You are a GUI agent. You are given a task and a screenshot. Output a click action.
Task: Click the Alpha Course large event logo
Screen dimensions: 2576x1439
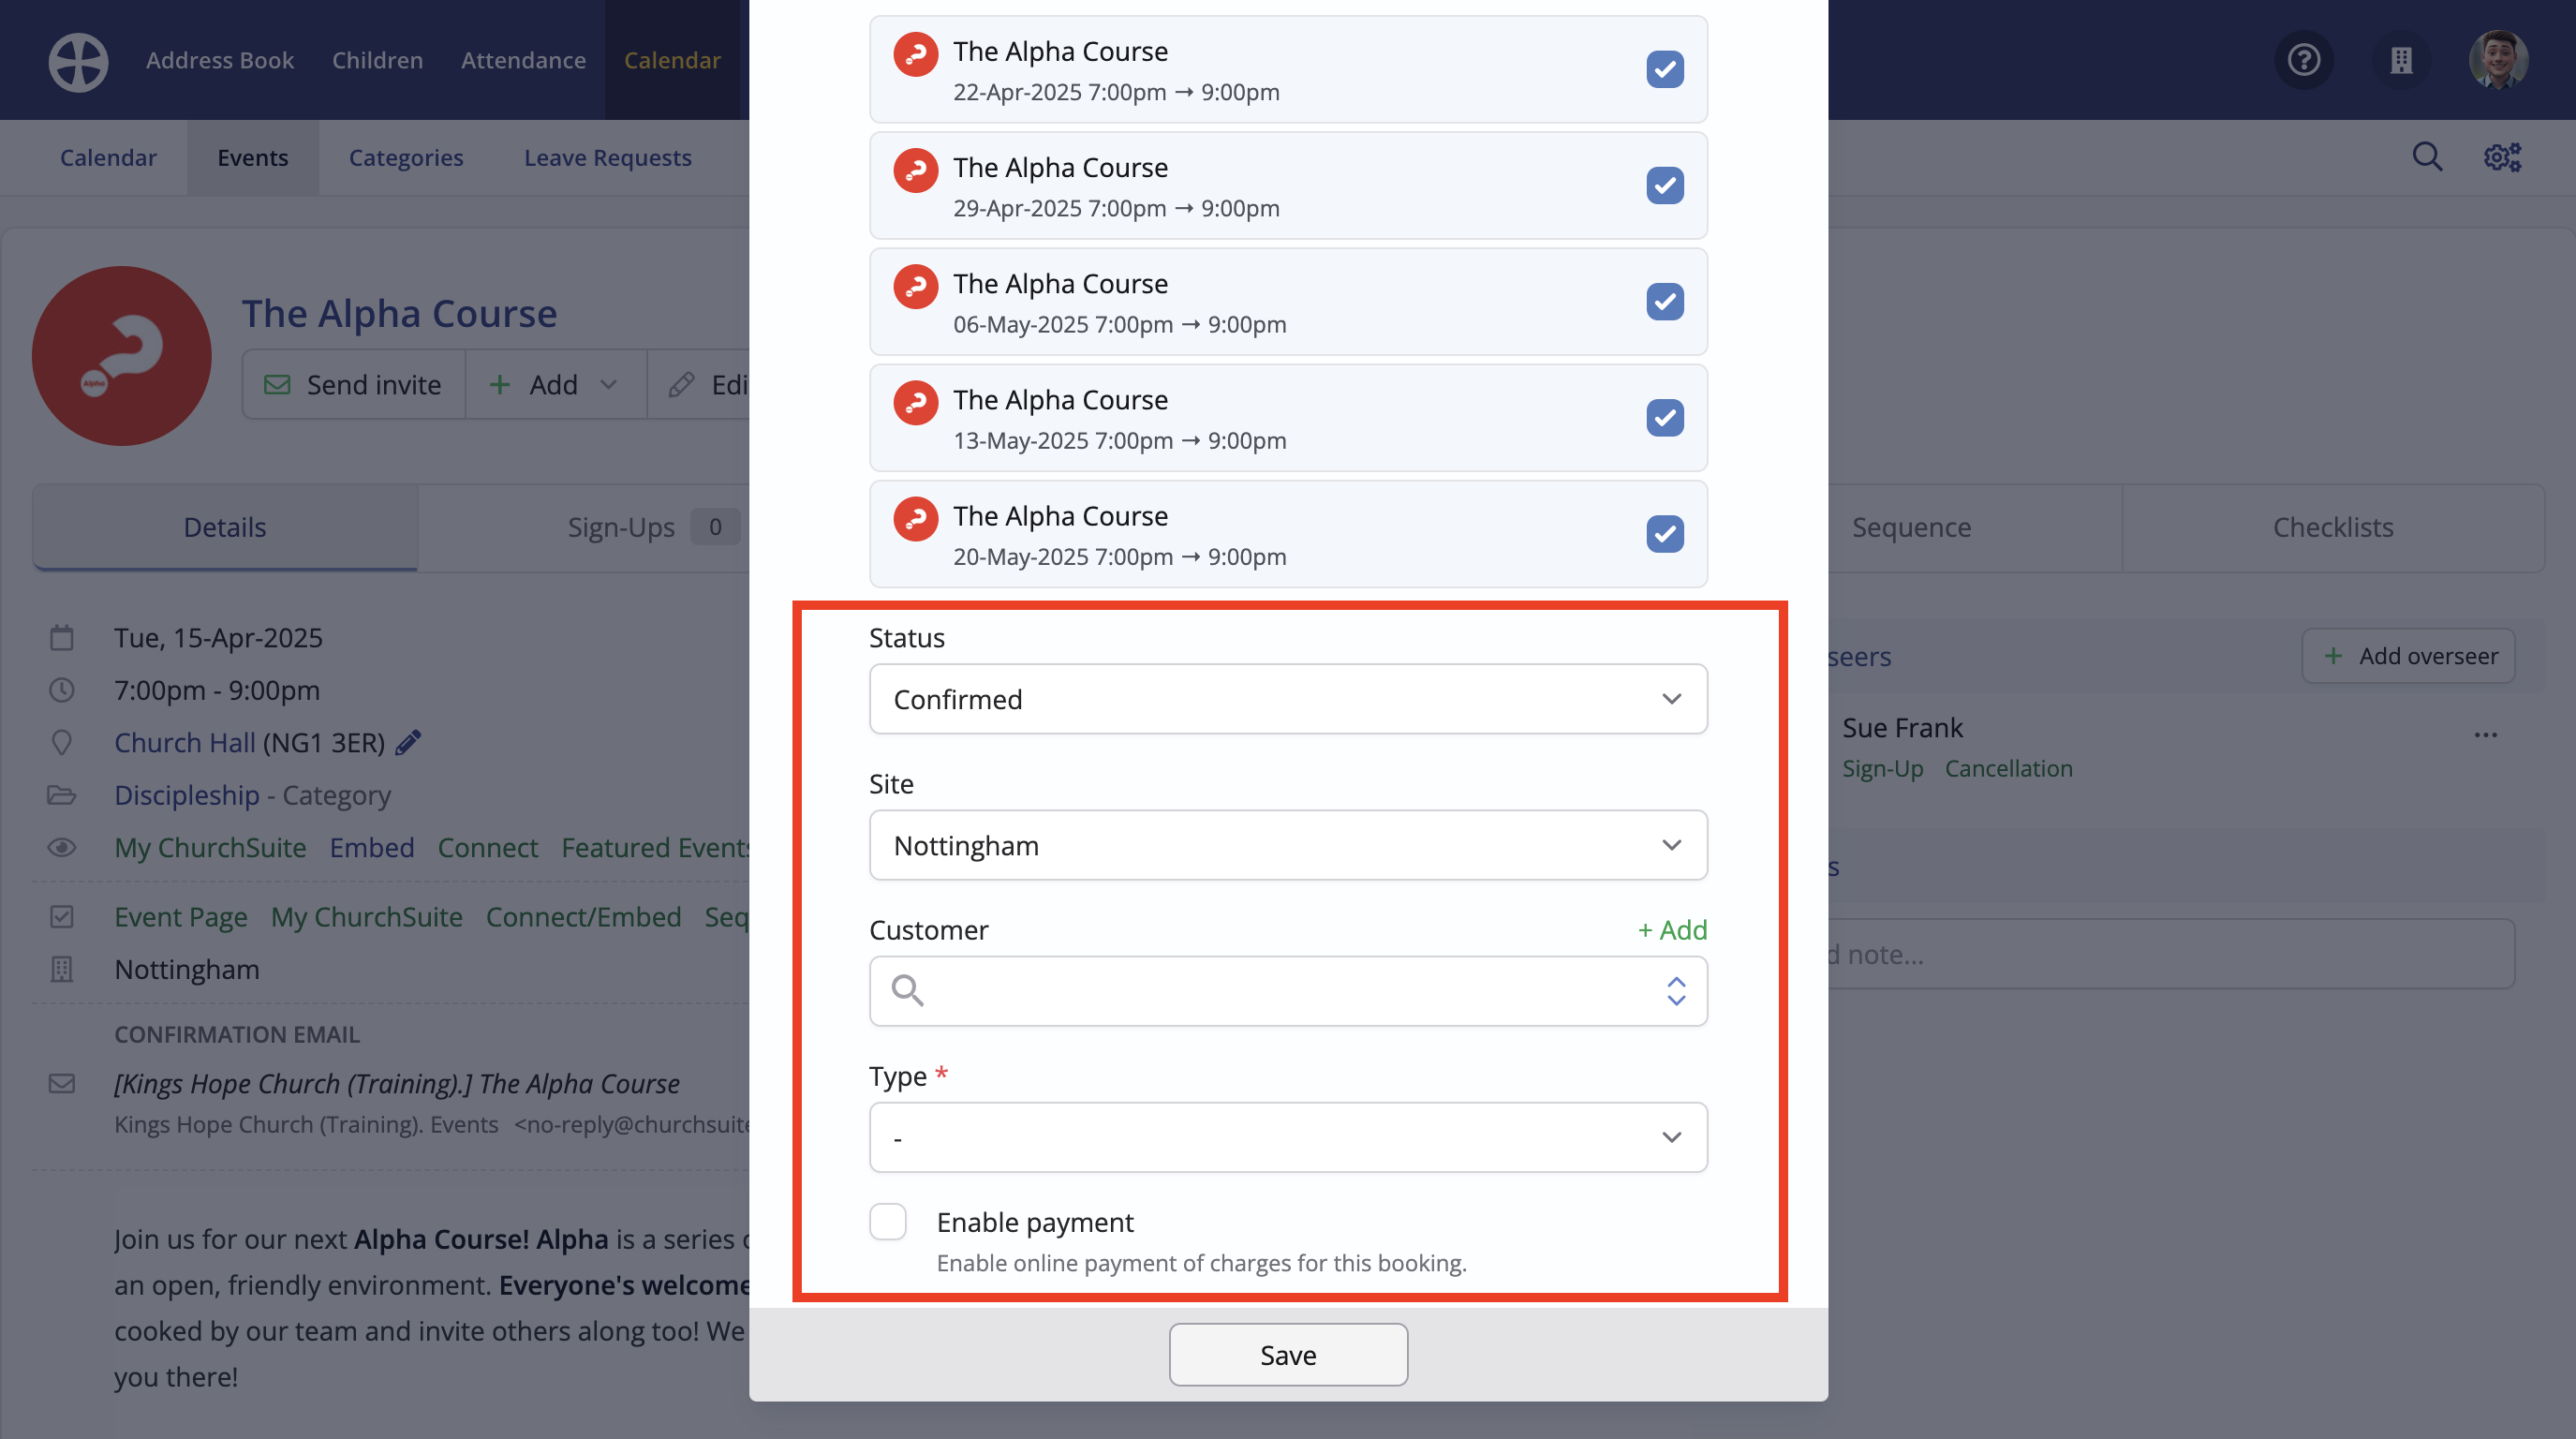pyautogui.click(x=122, y=356)
